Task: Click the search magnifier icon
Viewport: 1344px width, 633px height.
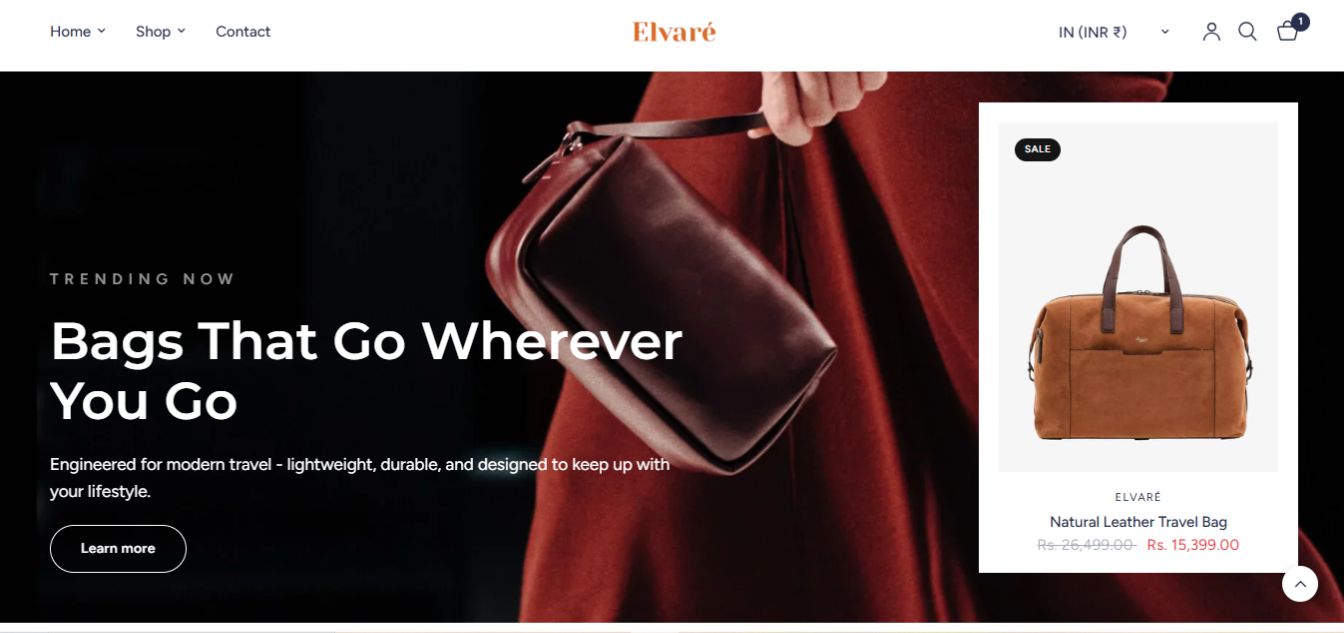Action: pos(1247,32)
